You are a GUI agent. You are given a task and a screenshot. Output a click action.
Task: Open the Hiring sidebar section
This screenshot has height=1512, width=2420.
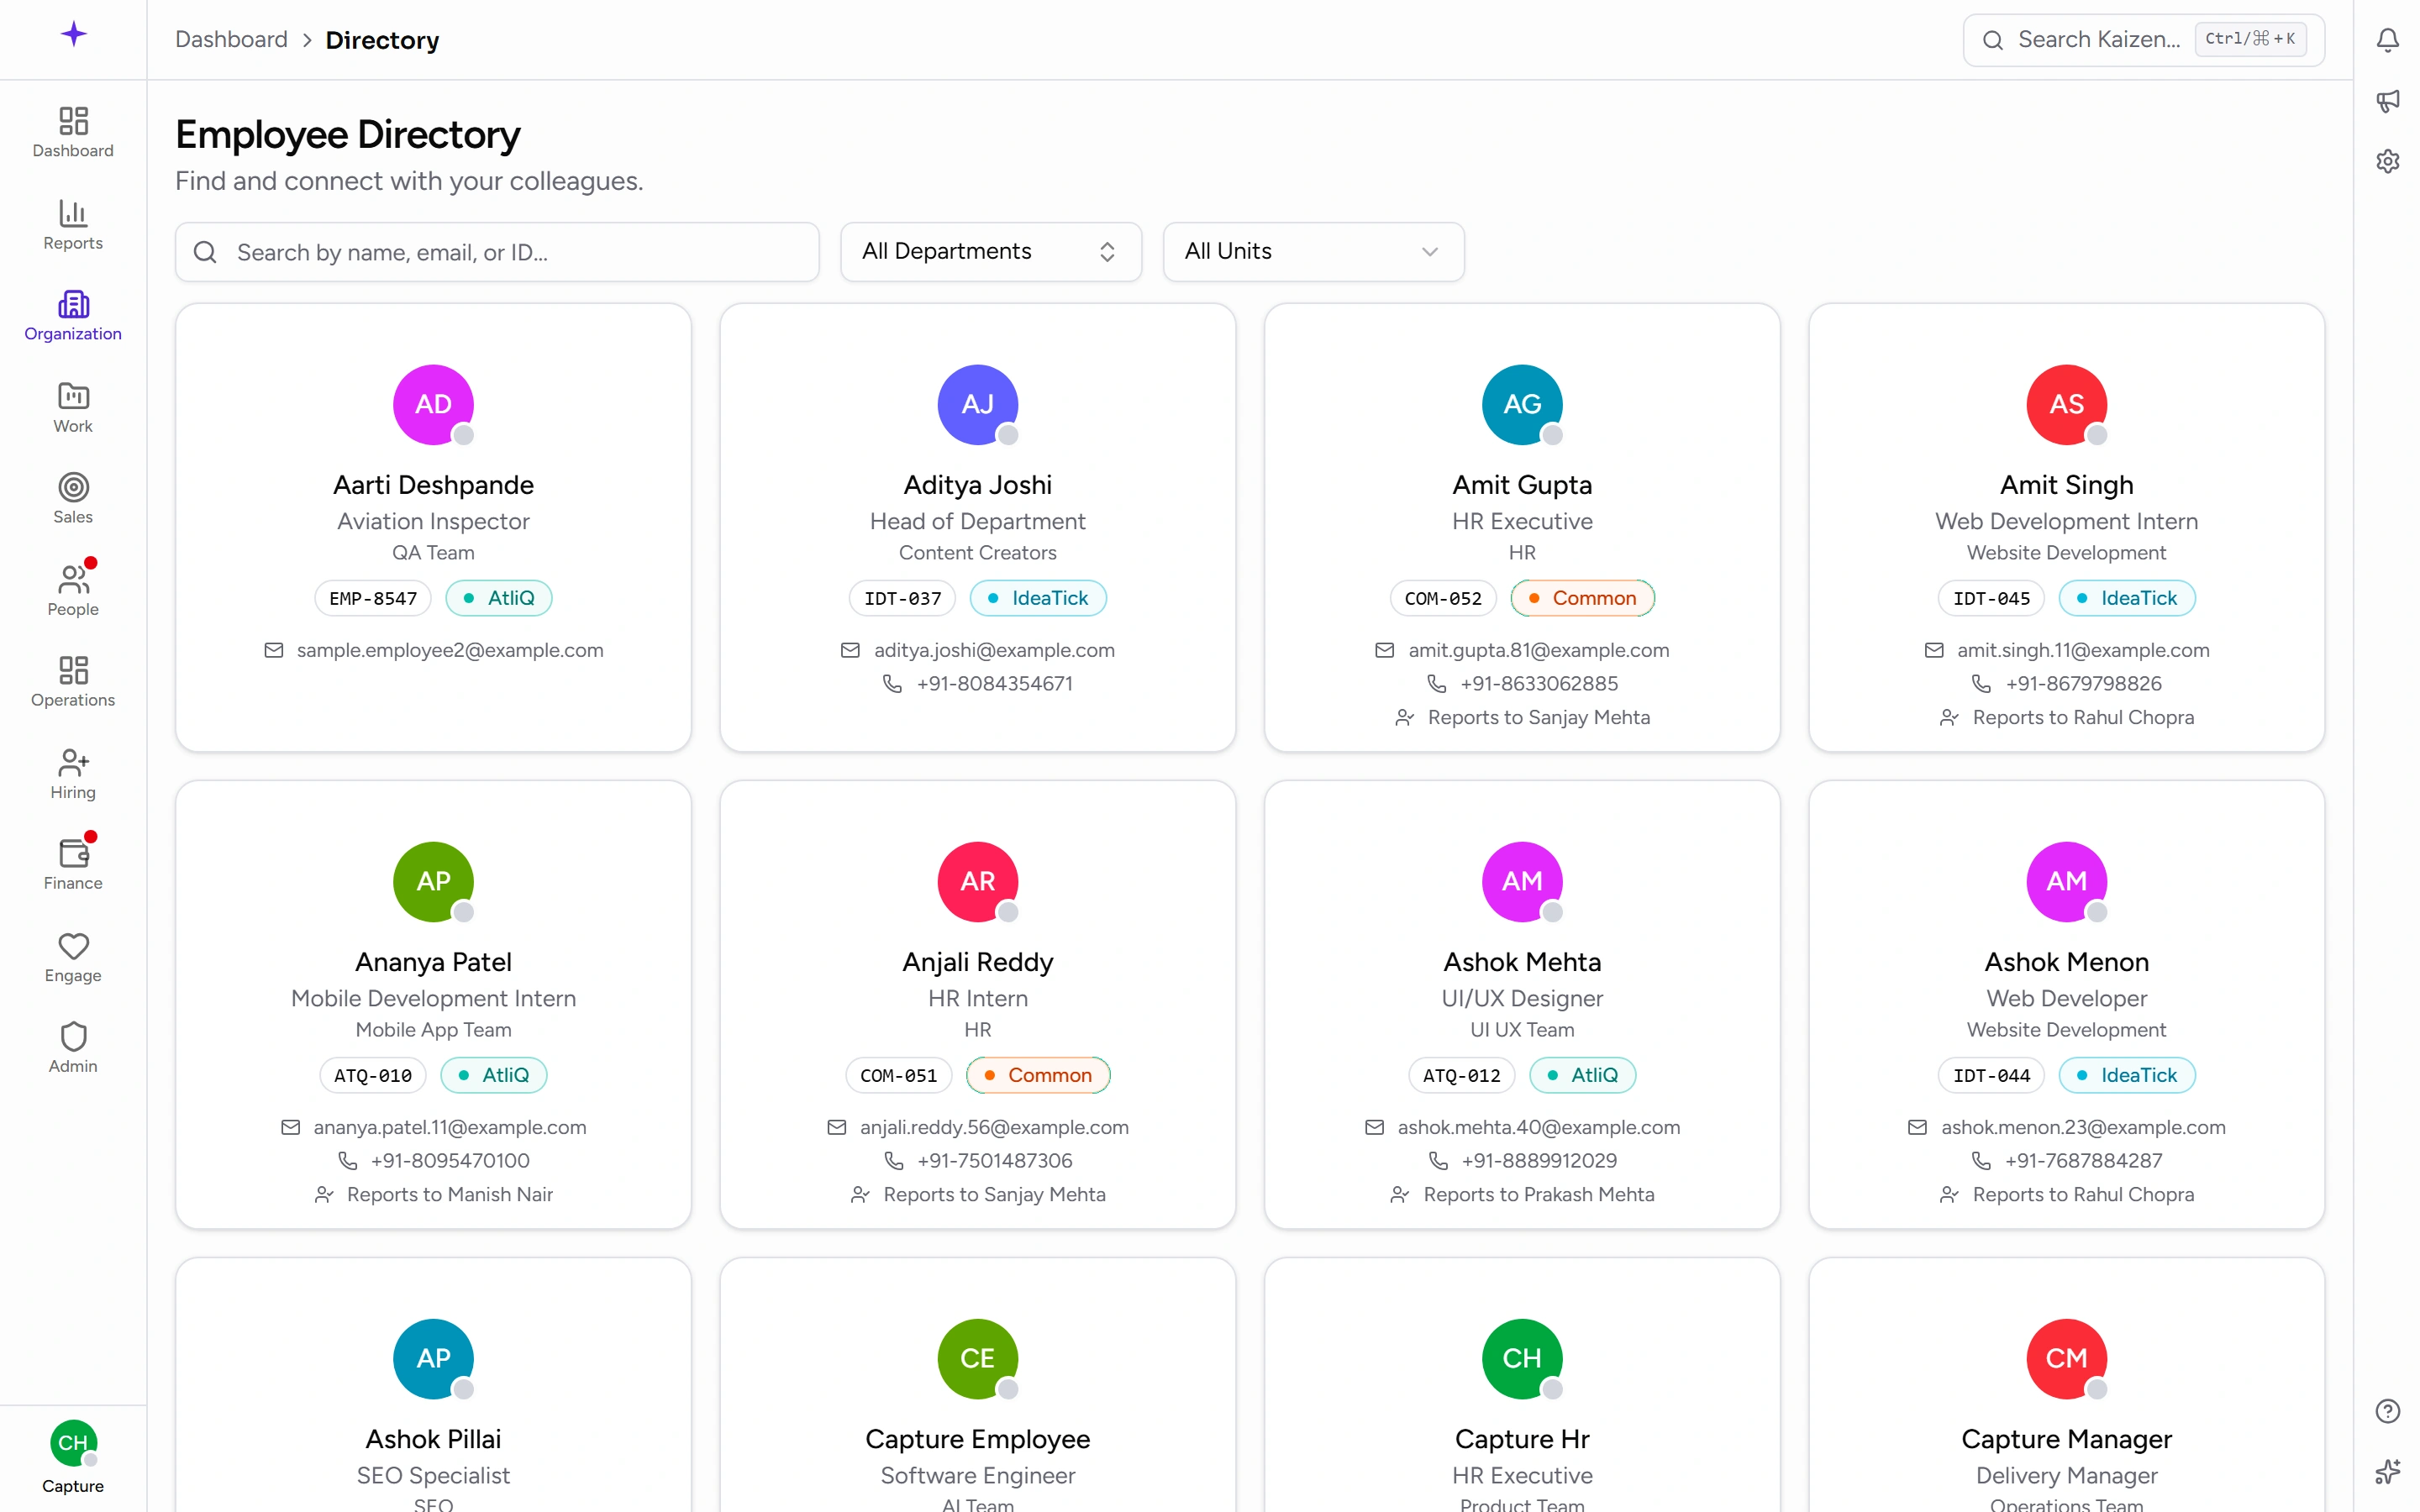pyautogui.click(x=73, y=774)
